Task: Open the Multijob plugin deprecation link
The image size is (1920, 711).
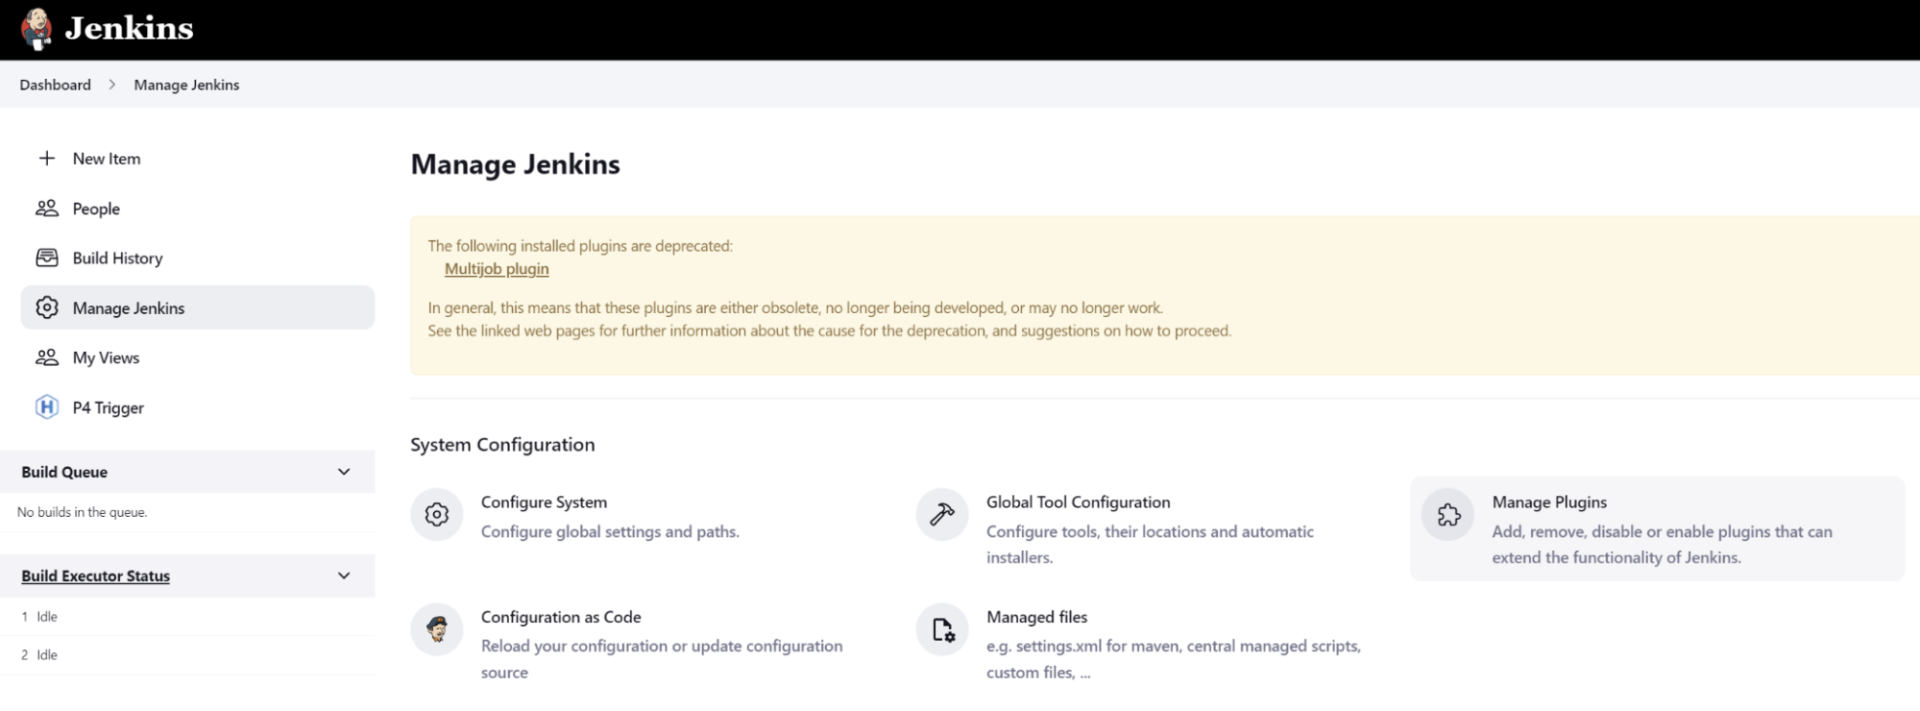Action: tap(496, 269)
